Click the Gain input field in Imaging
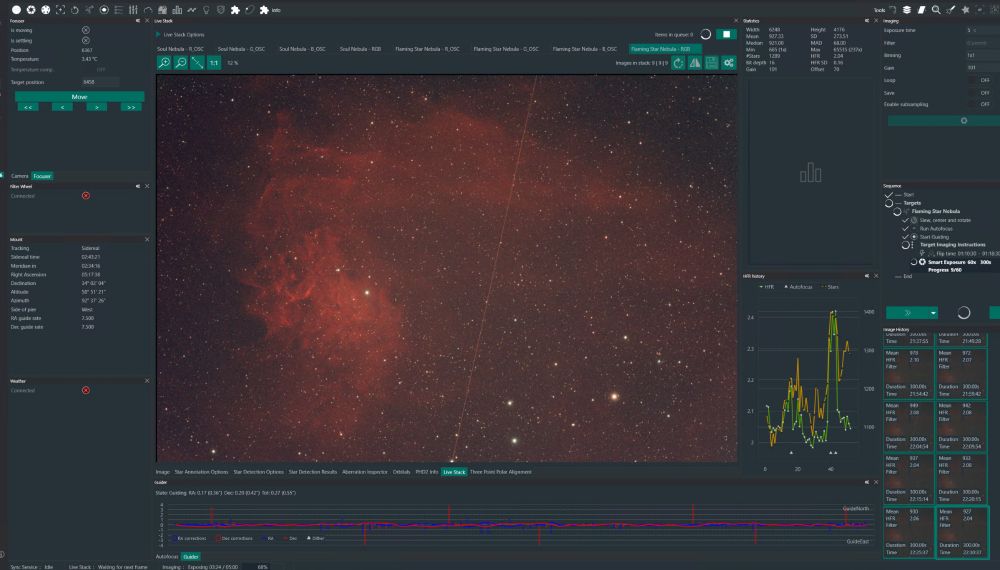This screenshot has width=1000, height=570. point(982,68)
